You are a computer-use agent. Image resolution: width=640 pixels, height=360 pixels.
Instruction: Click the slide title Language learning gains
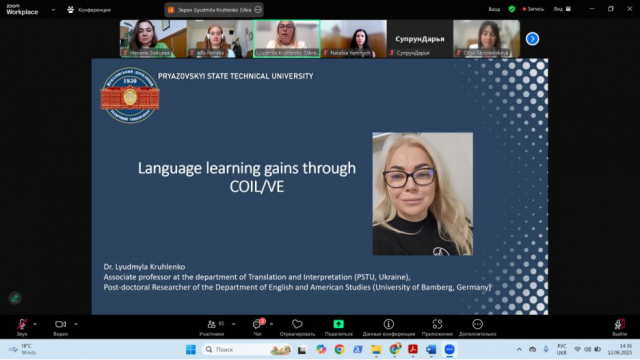[x=247, y=177]
